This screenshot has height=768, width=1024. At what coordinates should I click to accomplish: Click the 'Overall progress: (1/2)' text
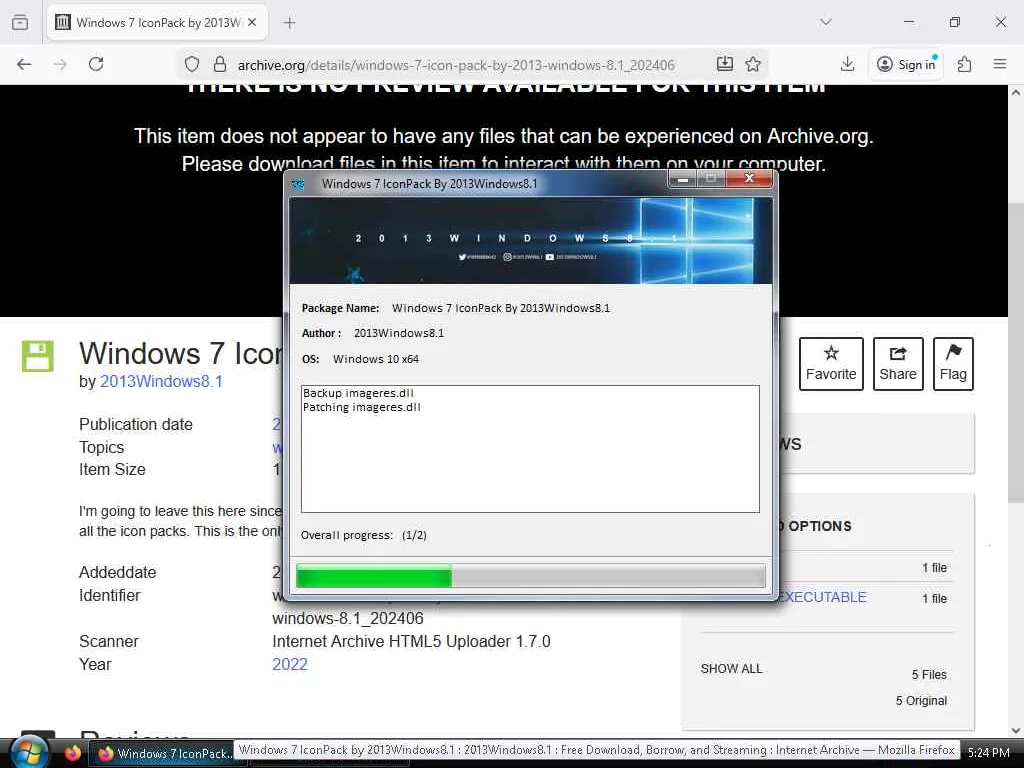364,535
